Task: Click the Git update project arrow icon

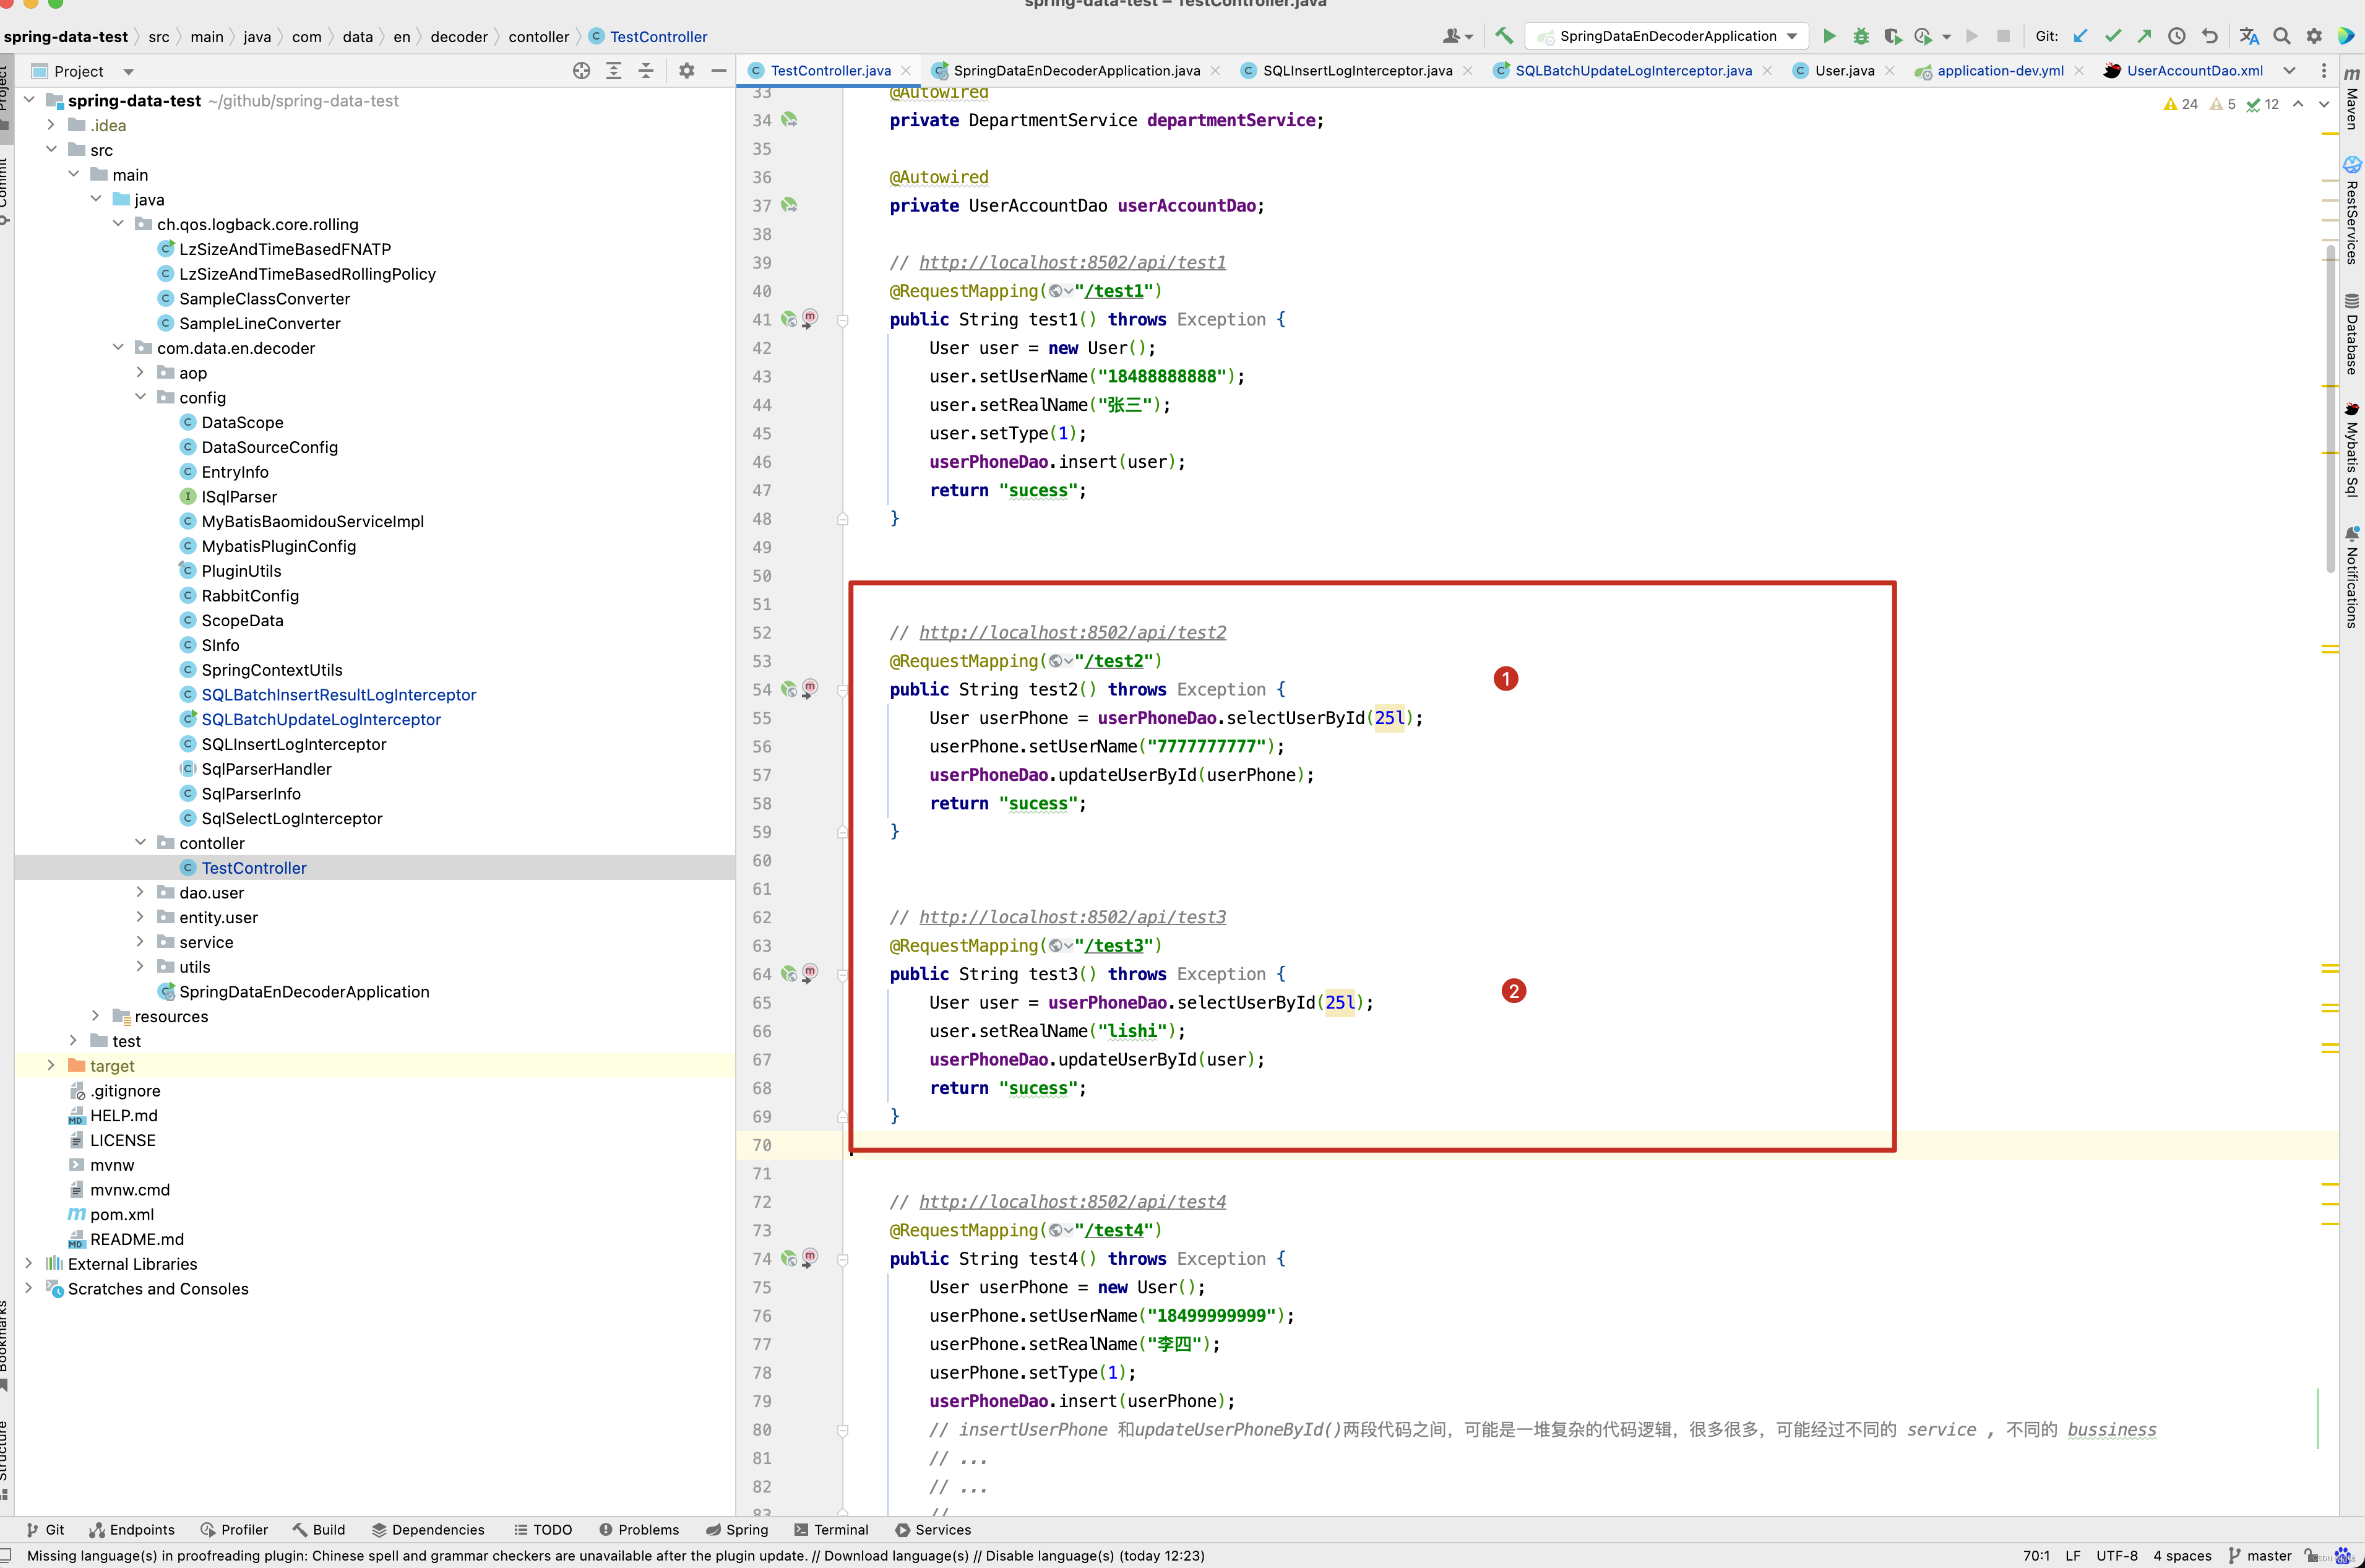Action: point(2080,36)
